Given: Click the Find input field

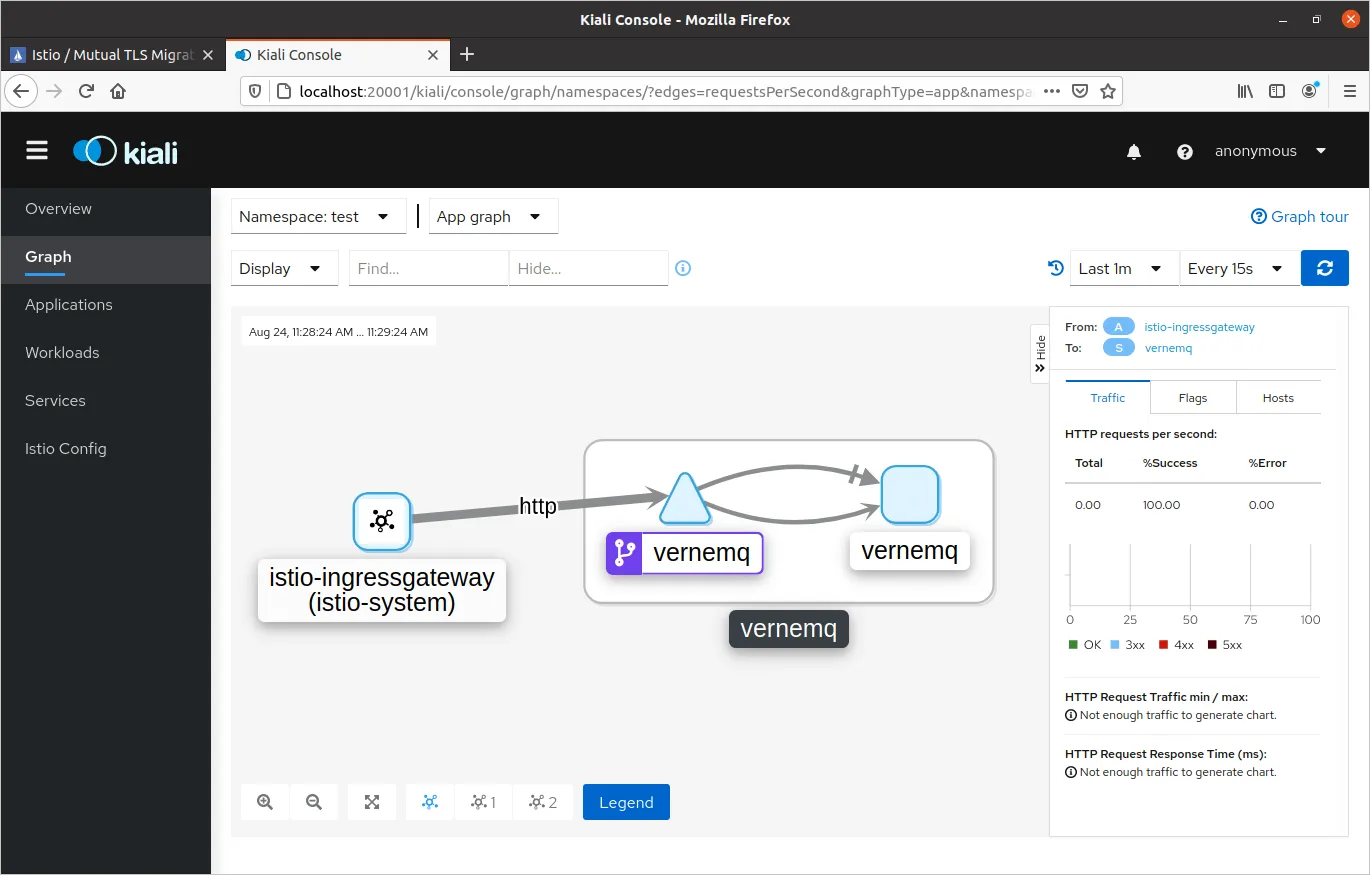Looking at the screenshot, I should pyautogui.click(x=429, y=268).
